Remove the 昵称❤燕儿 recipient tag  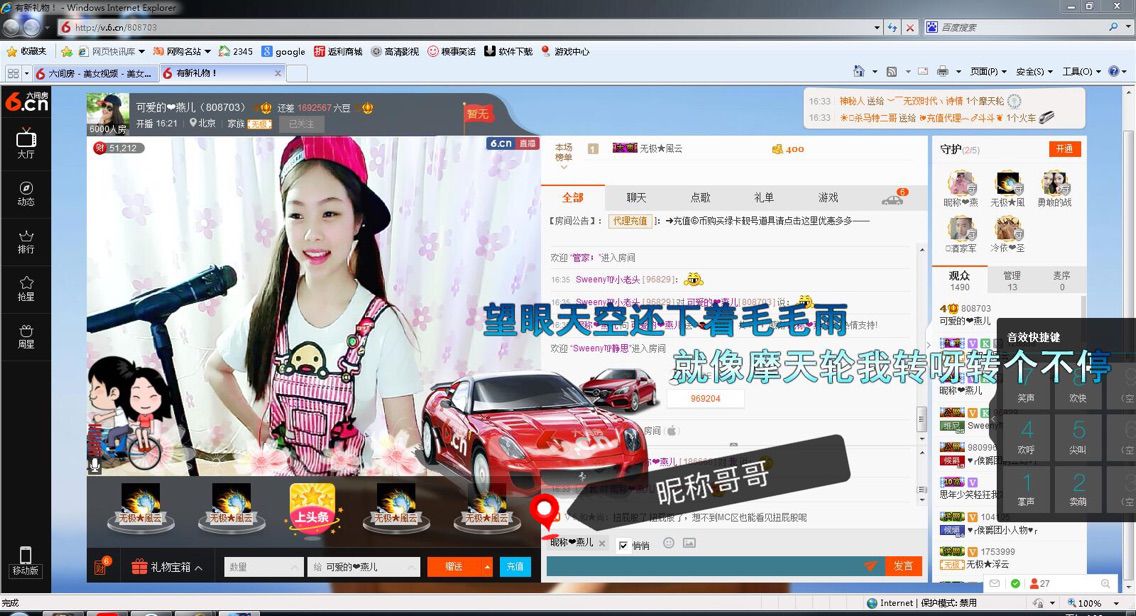pyautogui.click(x=602, y=543)
